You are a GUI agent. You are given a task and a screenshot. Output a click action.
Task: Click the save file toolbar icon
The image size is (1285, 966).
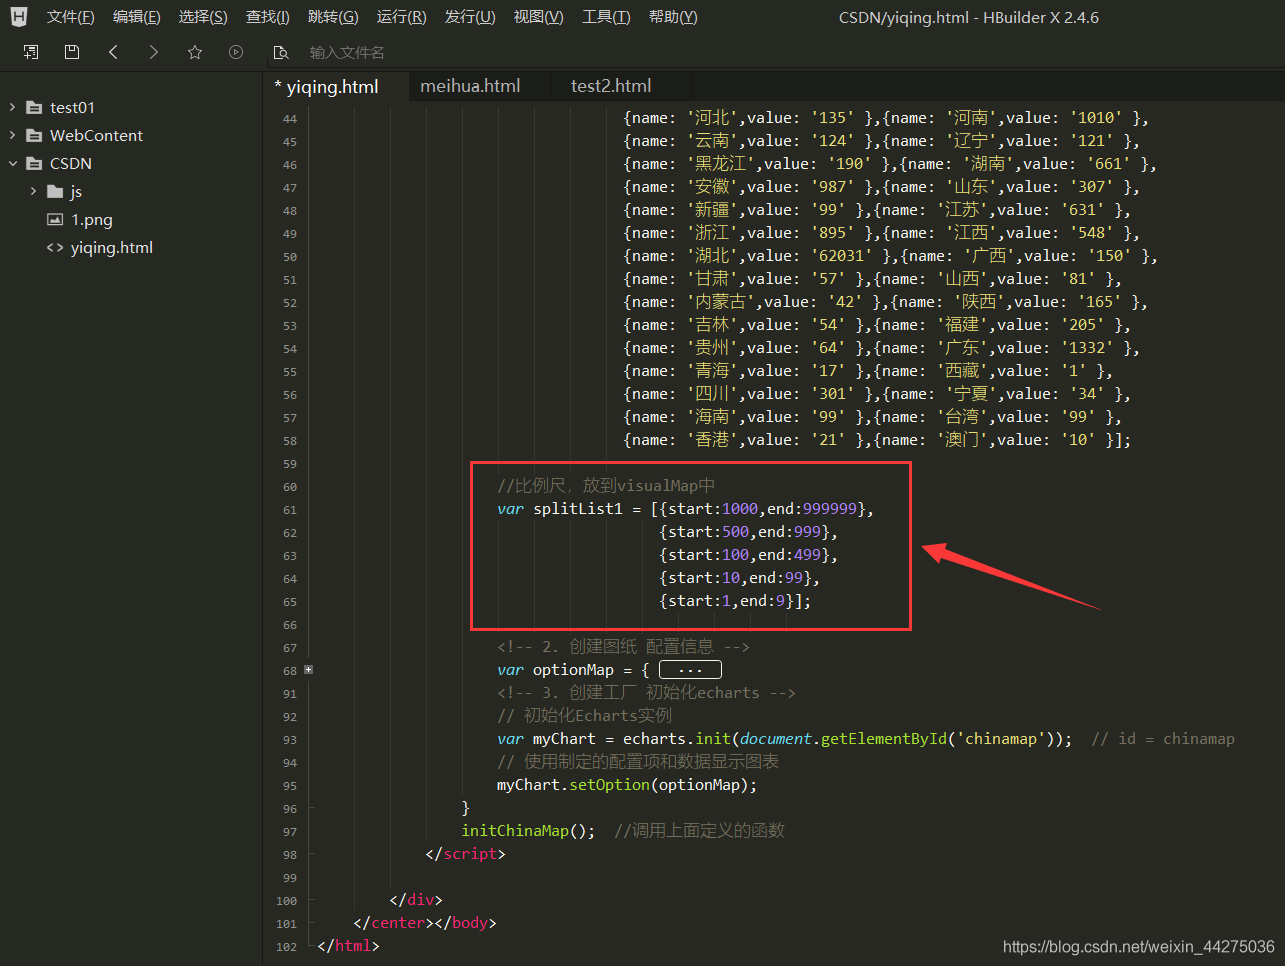(72, 52)
